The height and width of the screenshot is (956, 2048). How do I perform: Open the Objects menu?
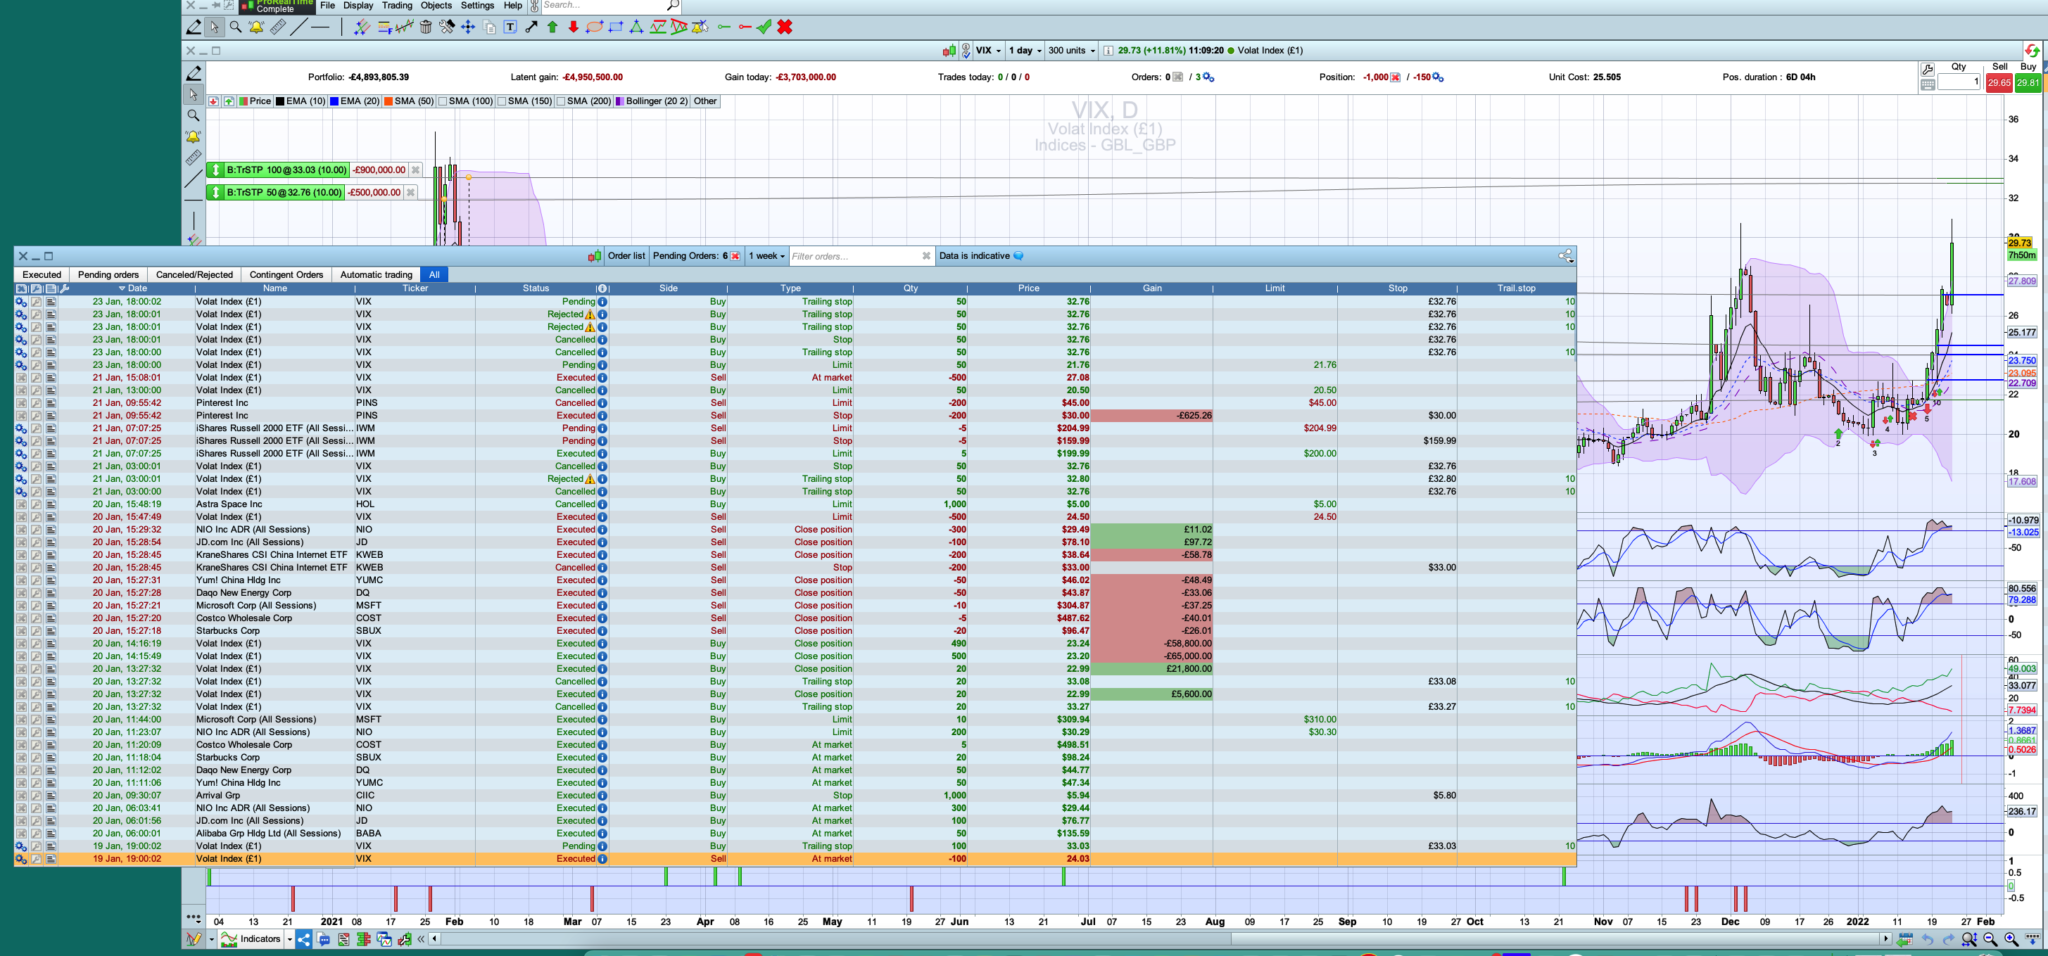point(436,5)
